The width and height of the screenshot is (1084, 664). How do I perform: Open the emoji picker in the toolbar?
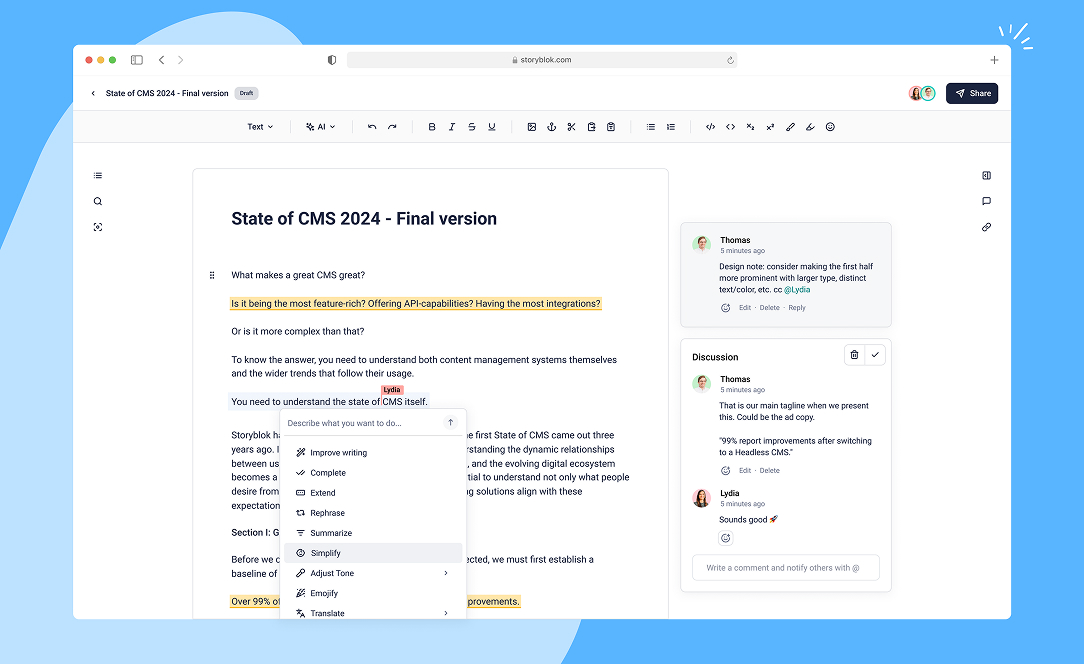pos(830,127)
